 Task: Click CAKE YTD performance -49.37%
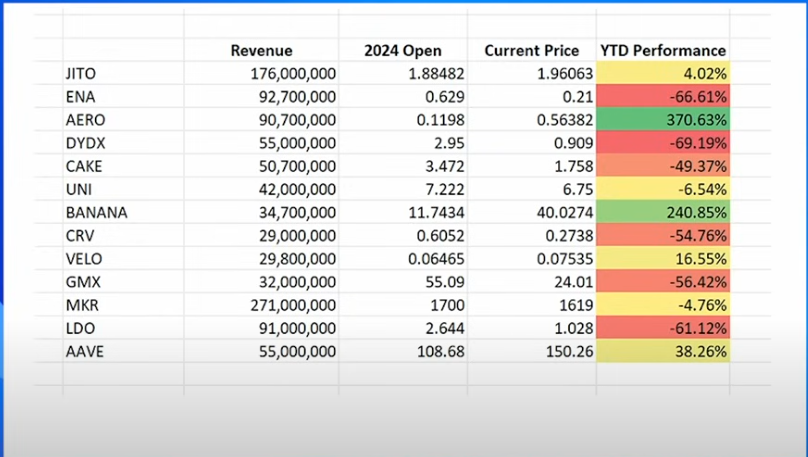663,166
